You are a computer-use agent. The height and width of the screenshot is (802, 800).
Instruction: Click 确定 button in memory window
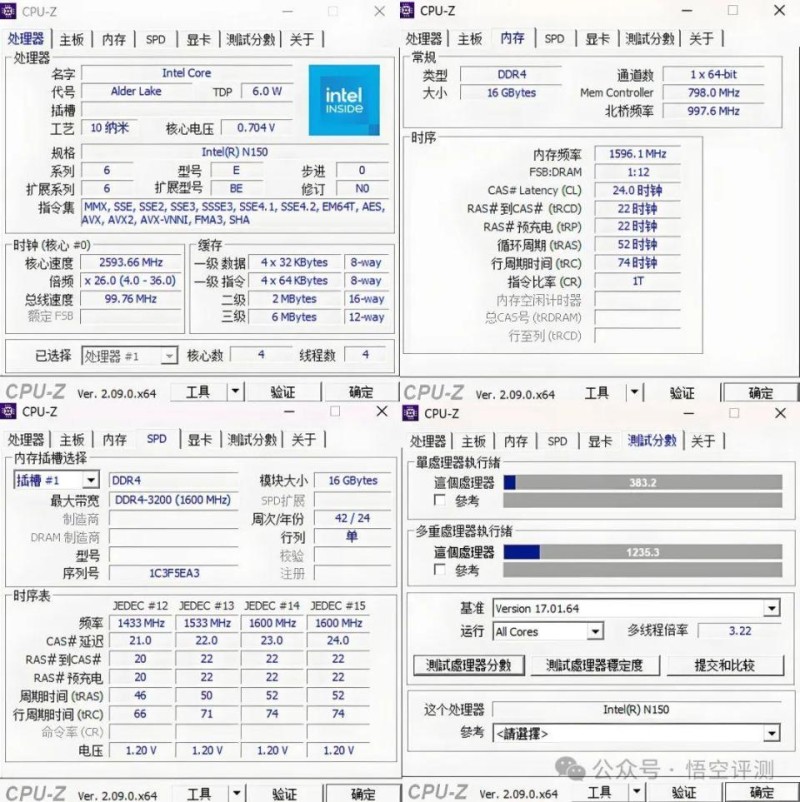pyautogui.click(x=760, y=393)
